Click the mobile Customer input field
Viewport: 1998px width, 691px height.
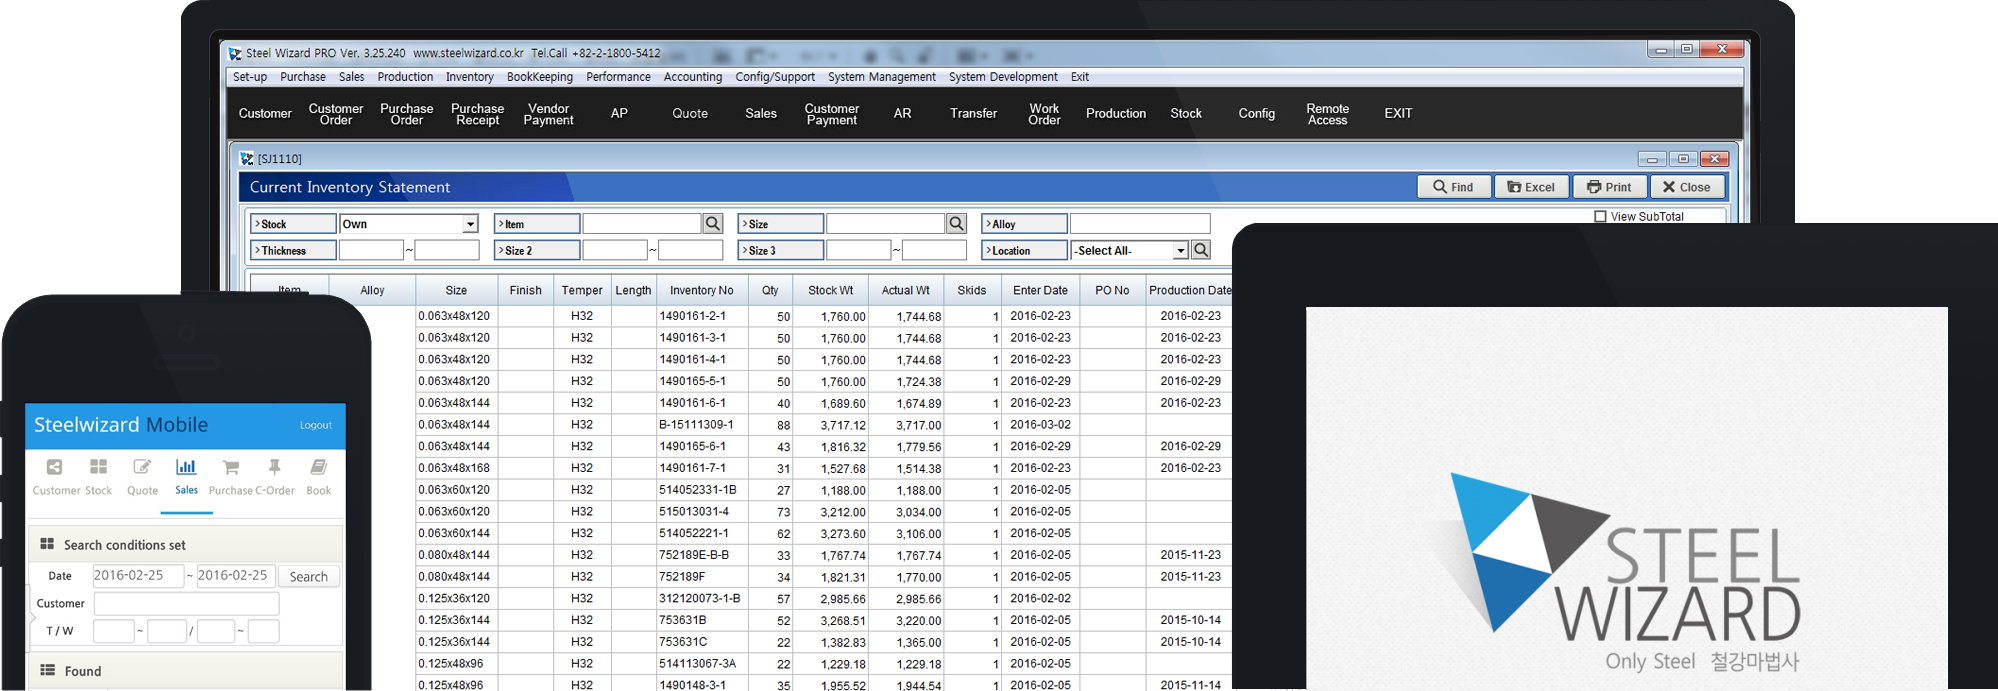click(186, 603)
